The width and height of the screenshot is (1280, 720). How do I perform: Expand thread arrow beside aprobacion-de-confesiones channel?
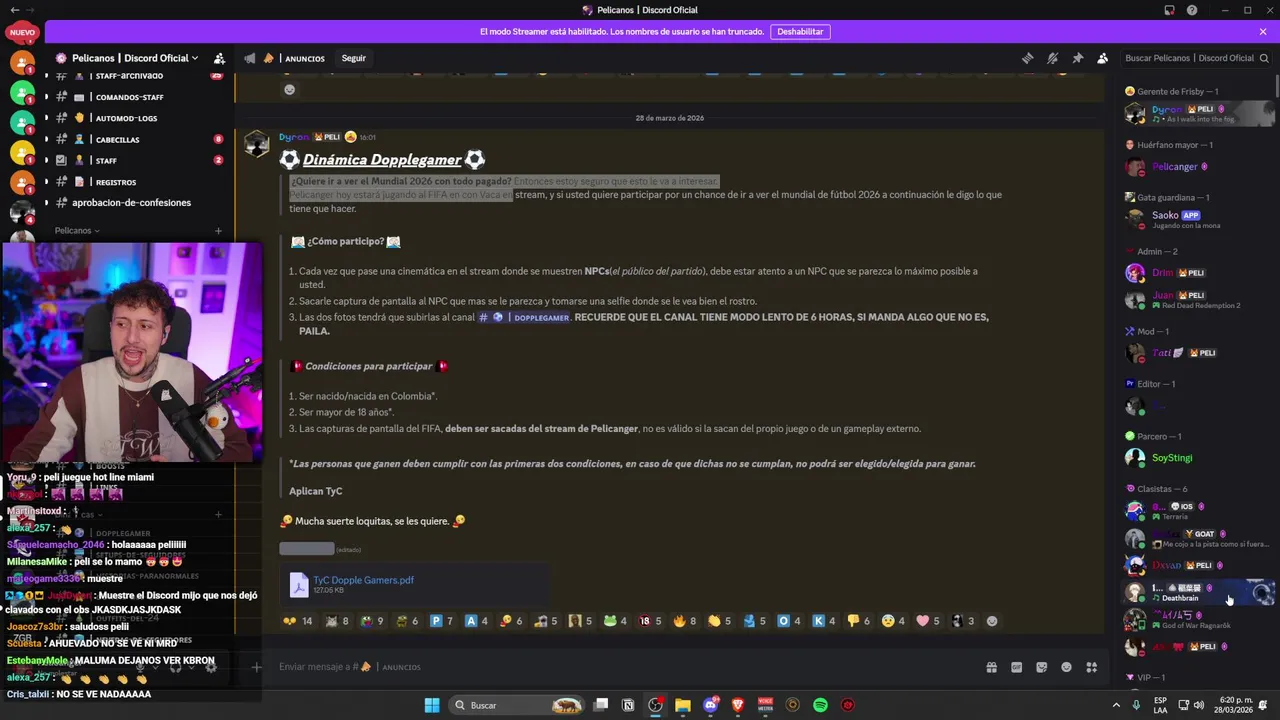tap(46, 202)
